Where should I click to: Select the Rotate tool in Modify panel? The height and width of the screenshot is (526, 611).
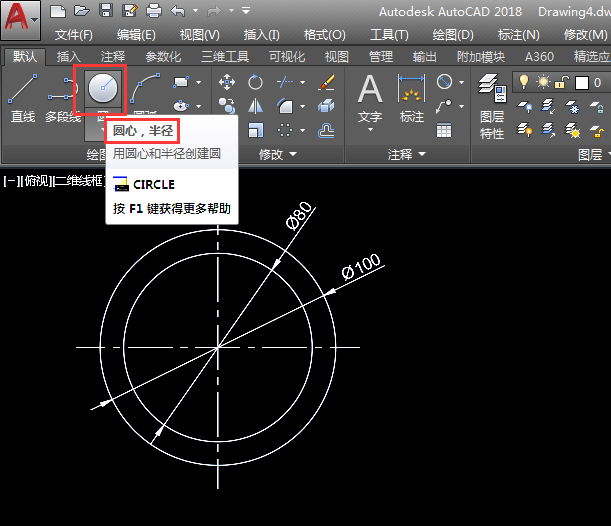256,82
